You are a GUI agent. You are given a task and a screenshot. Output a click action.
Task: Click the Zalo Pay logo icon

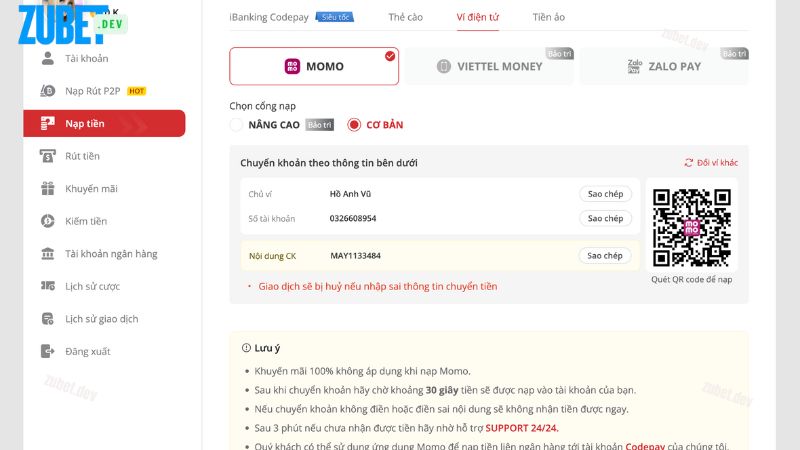(x=634, y=66)
